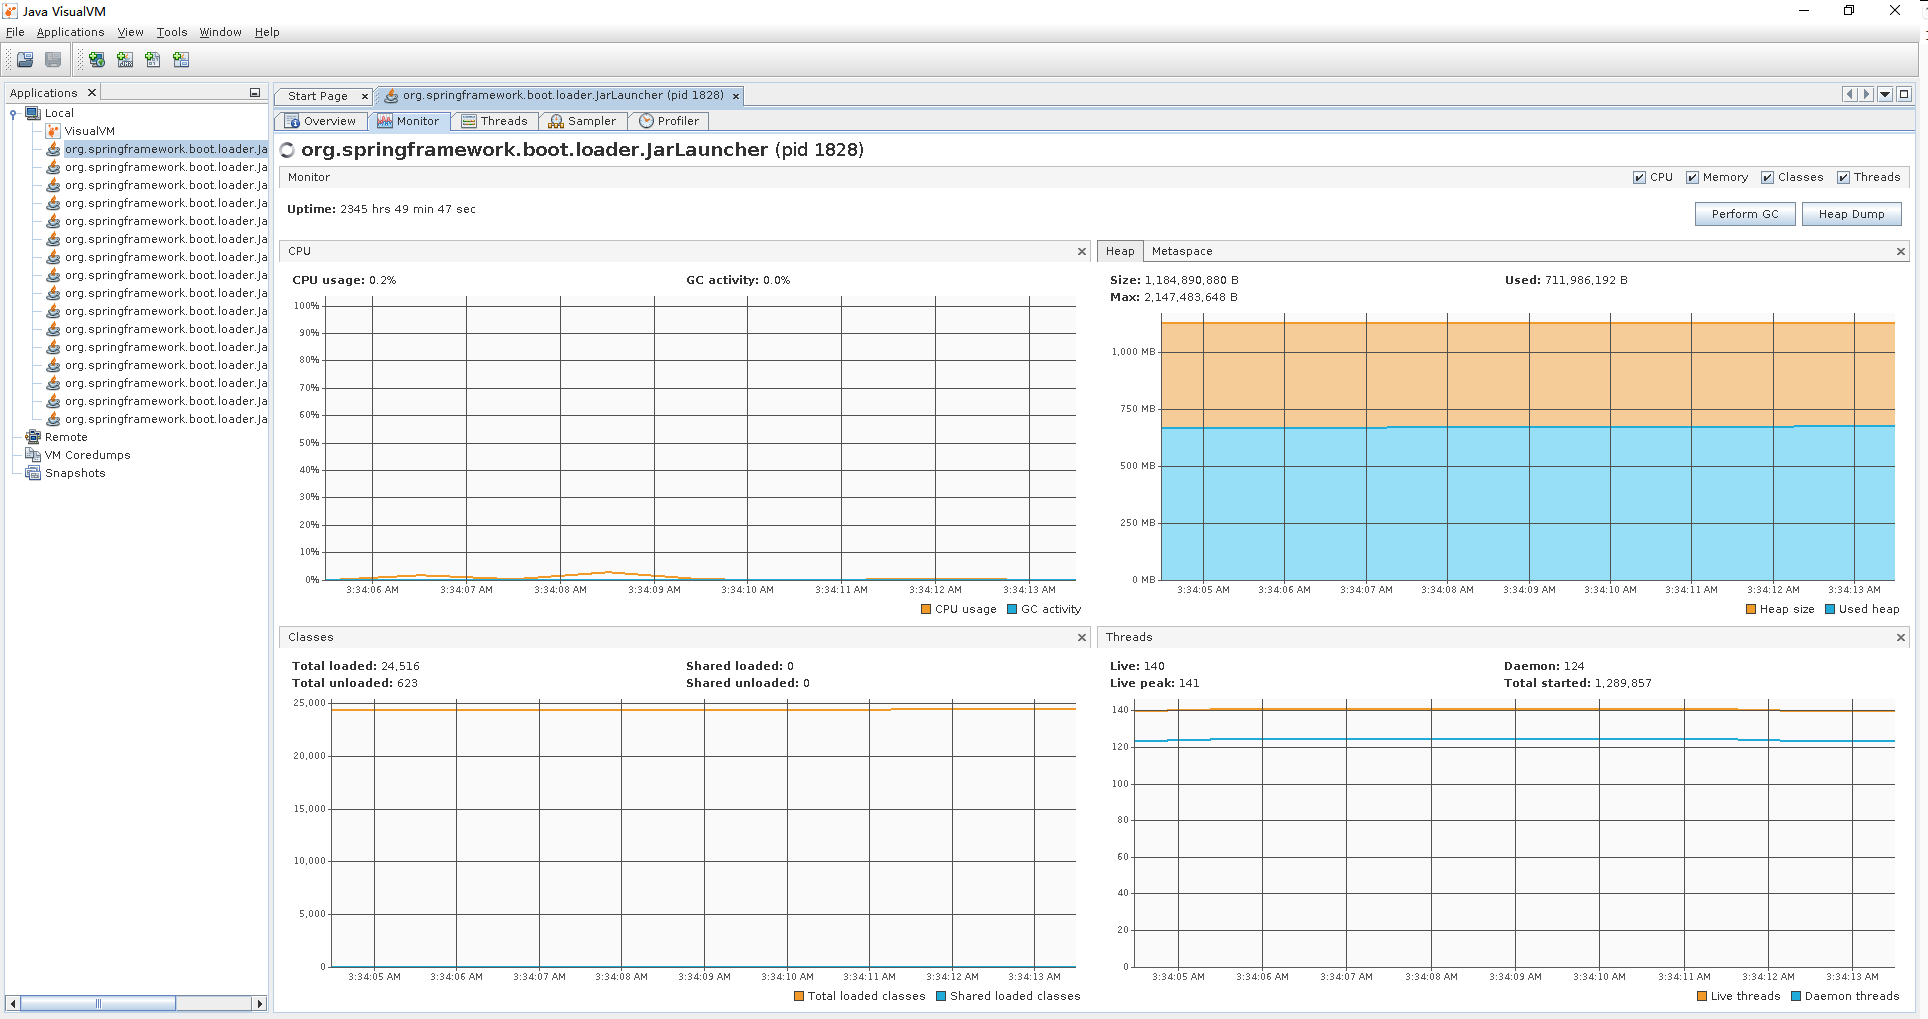Open the Help menu
The image size is (1928, 1019).
(267, 32)
